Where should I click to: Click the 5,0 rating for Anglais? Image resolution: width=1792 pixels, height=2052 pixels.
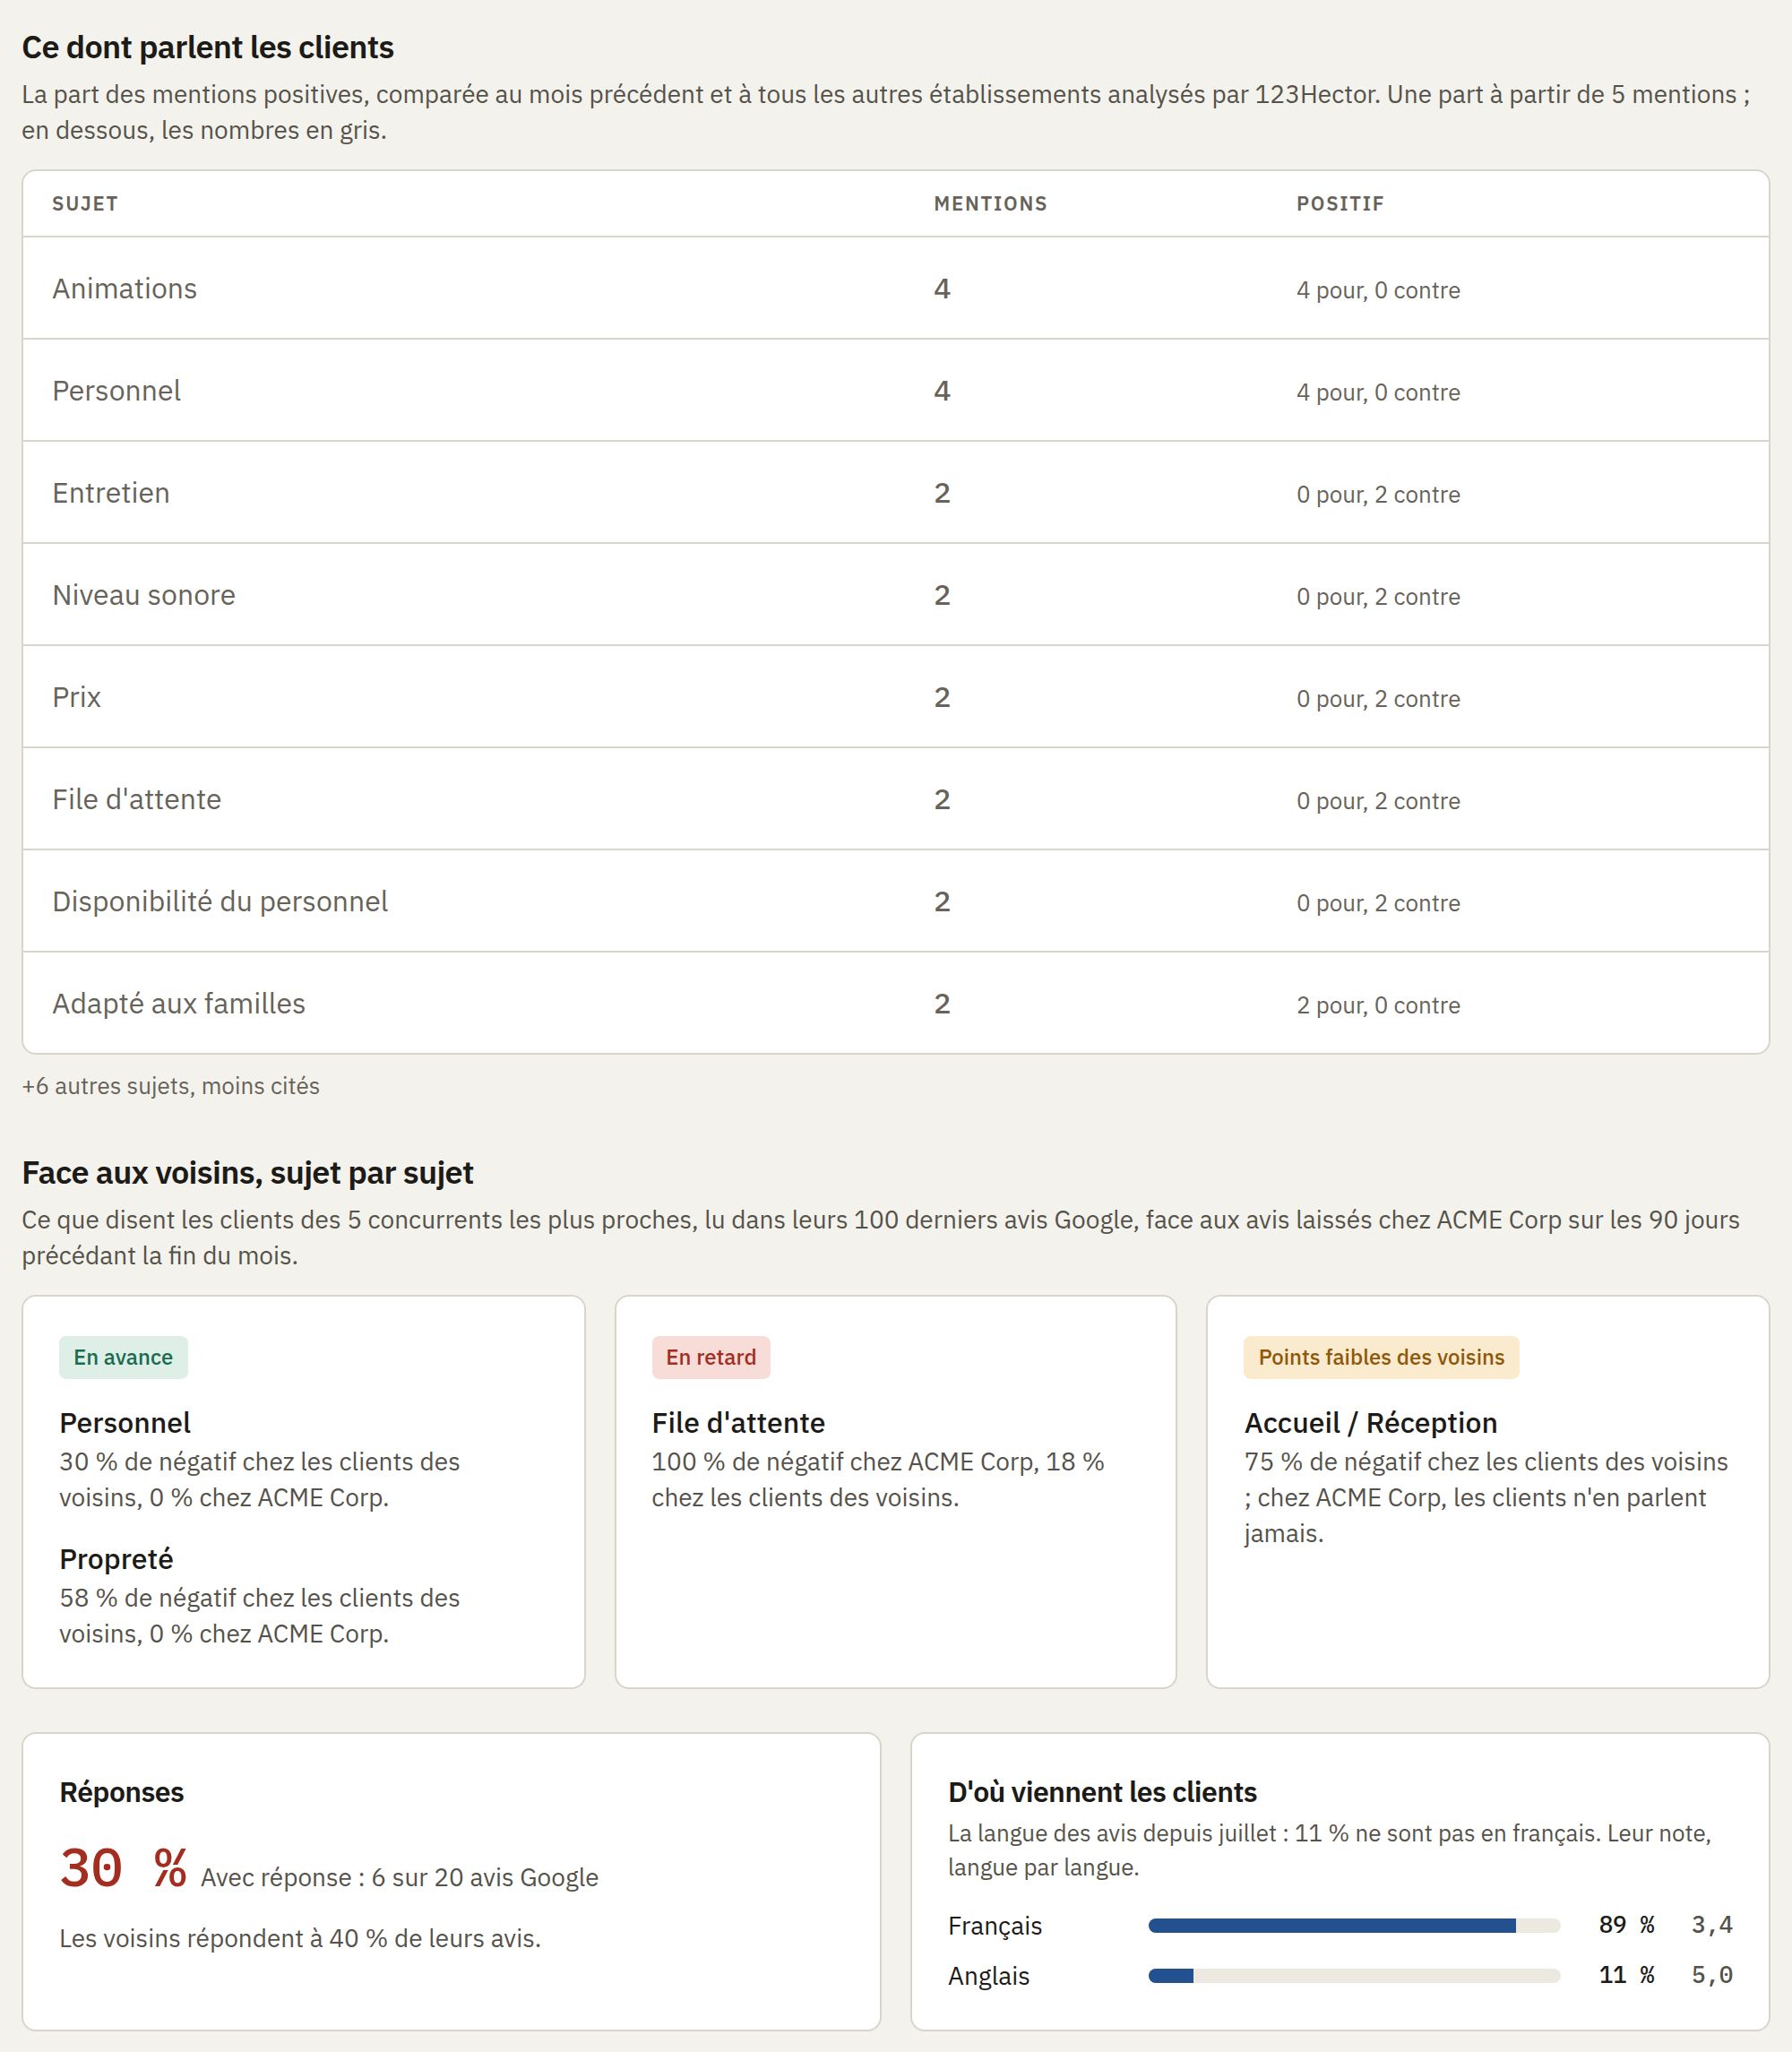[1712, 1975]
